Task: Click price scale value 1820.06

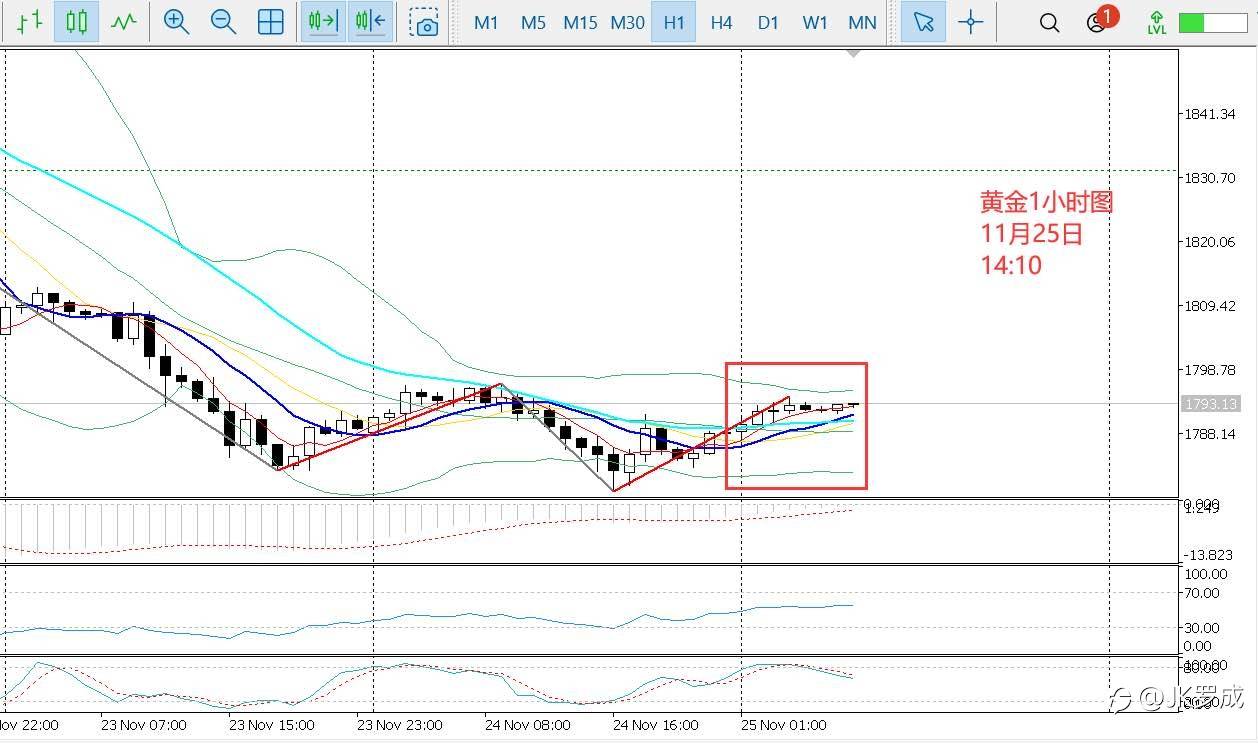Action: pos(1209,242)
